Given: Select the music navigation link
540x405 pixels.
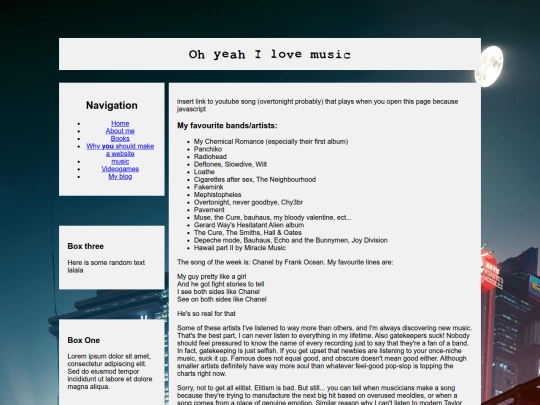Looking at the screenshot, I should 120,161.
